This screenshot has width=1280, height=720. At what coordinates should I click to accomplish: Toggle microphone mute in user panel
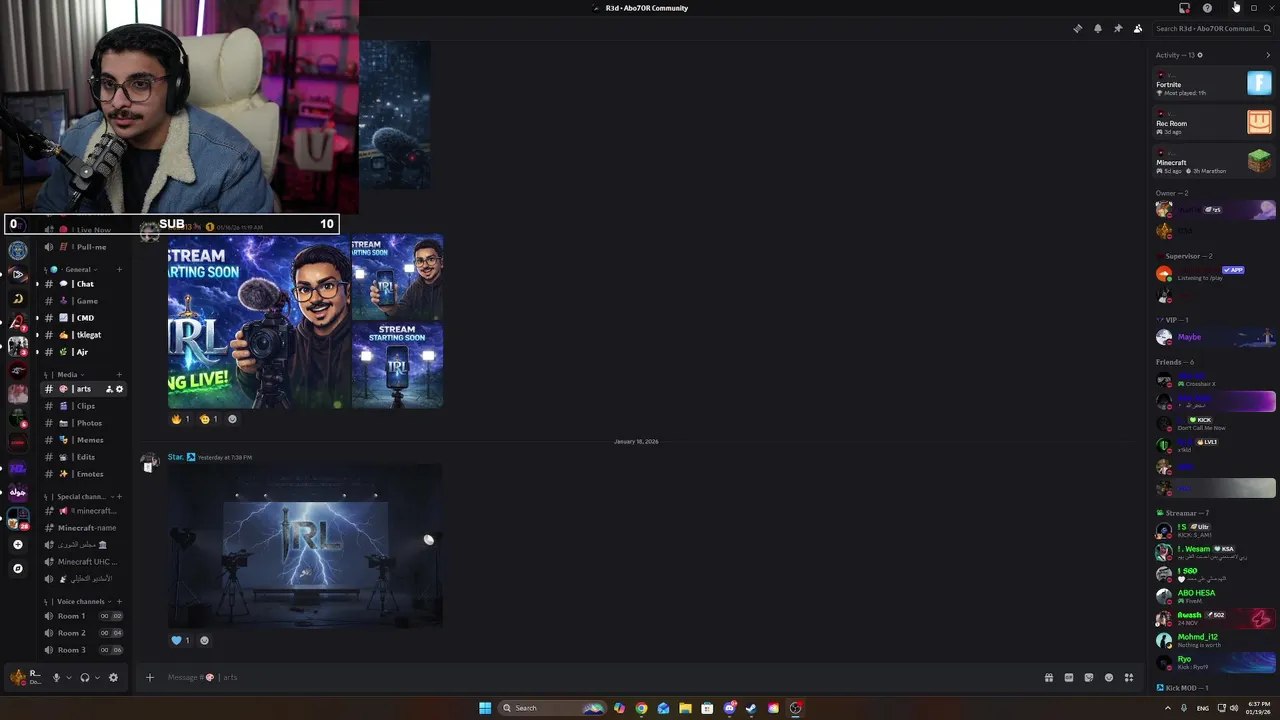tap(56, 677)
